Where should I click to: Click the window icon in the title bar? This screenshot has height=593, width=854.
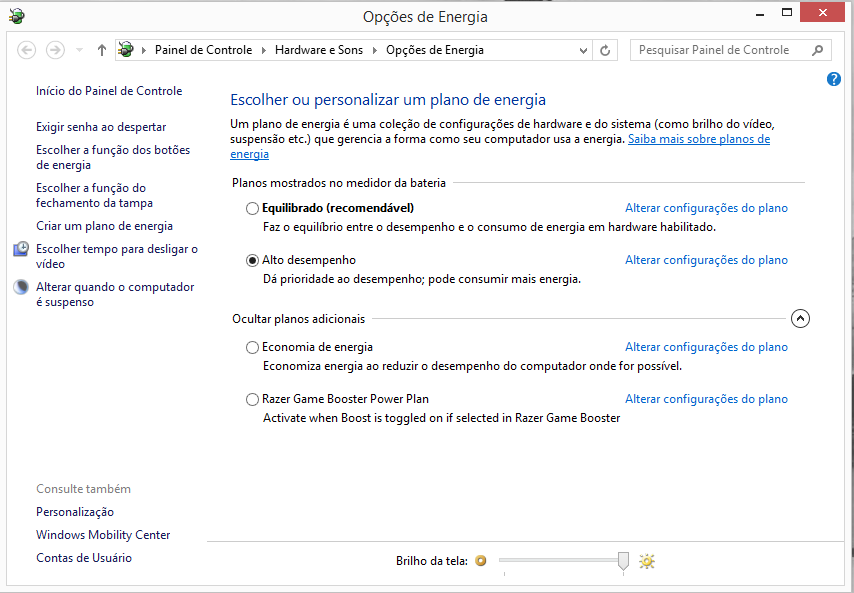coord(17,16)
